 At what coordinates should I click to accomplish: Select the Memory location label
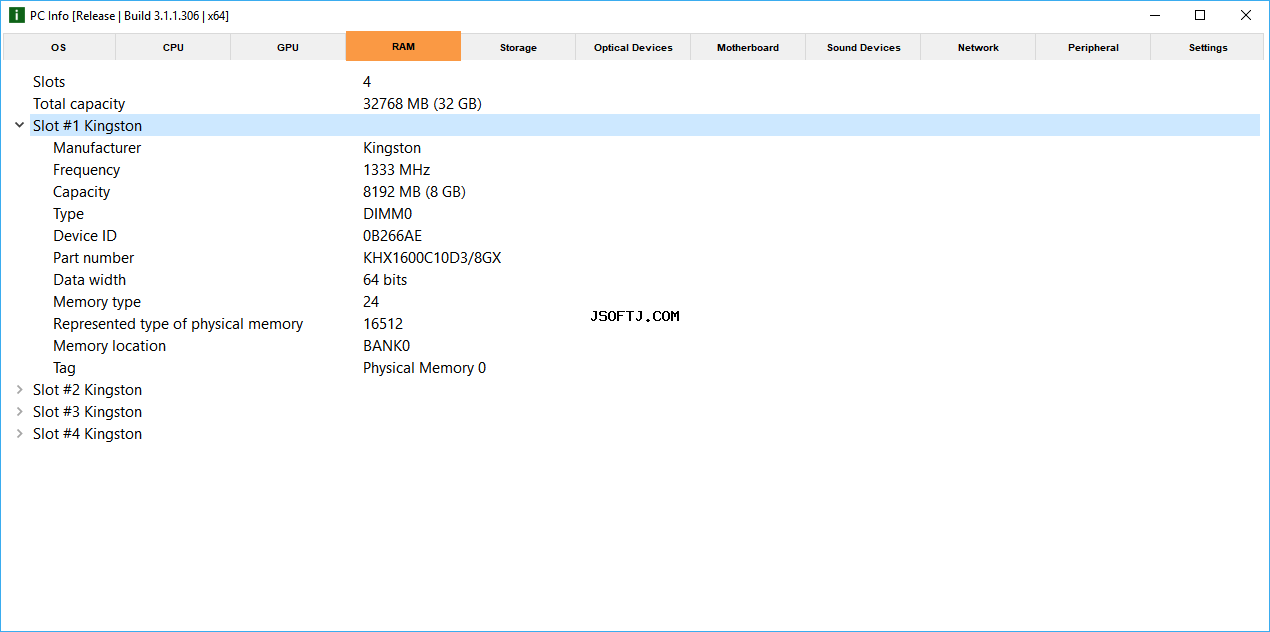tap(109, 346)
